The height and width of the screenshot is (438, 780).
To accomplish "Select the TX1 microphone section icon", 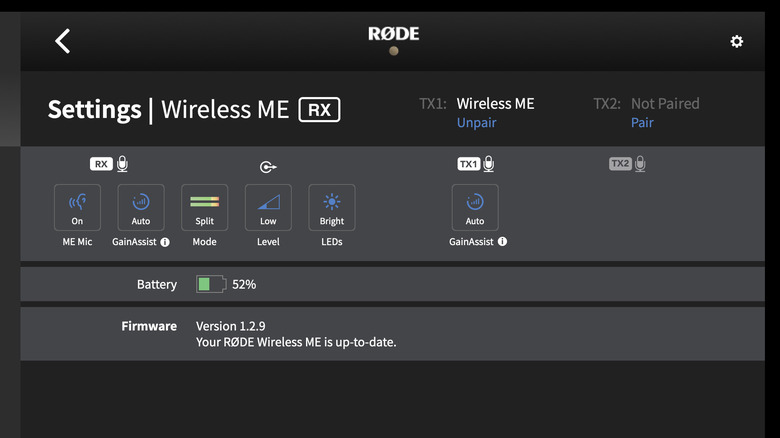I will tap(476, 164).
